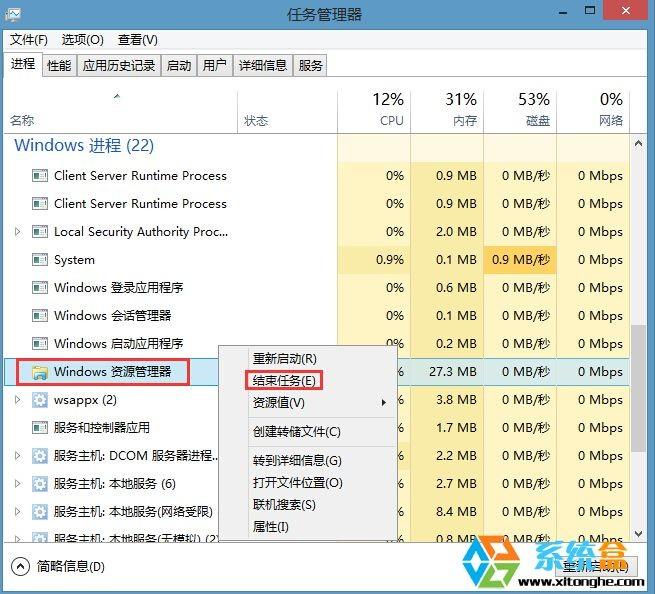Viewport: 655px width, 594px height.
Task: Open the 详细信息 tab
Action: coord(262,66)
